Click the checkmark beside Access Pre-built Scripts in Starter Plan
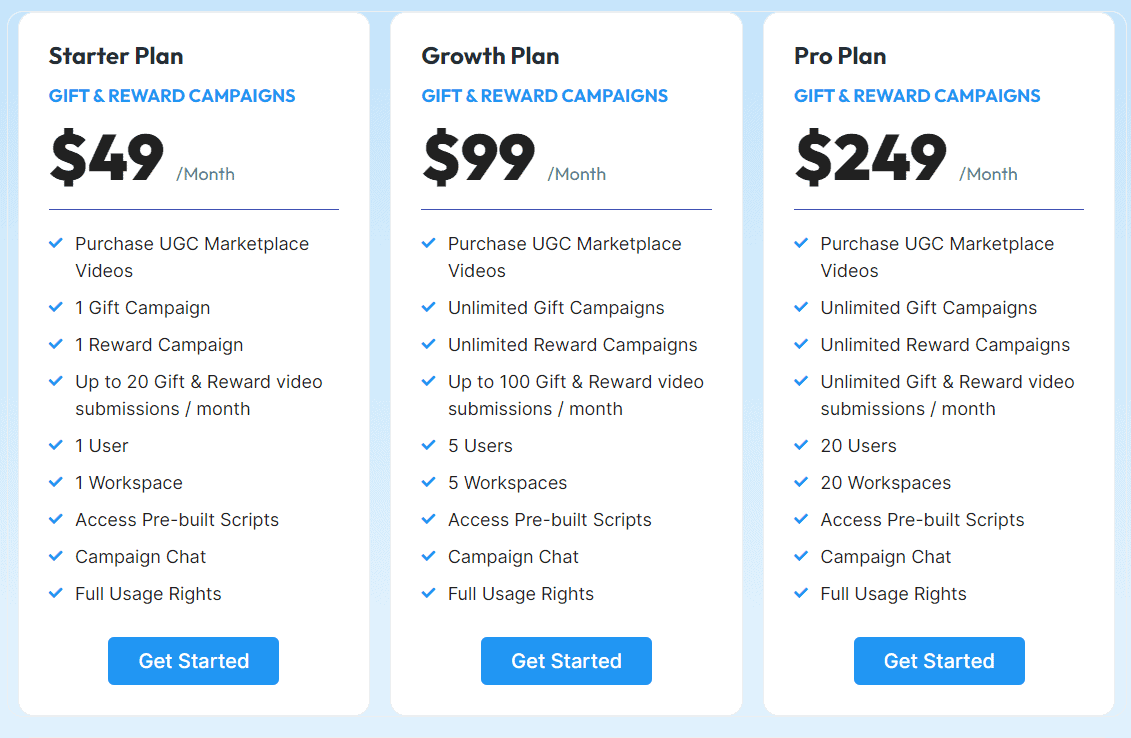The image size is (1131, 738). [x=56, y=520]
